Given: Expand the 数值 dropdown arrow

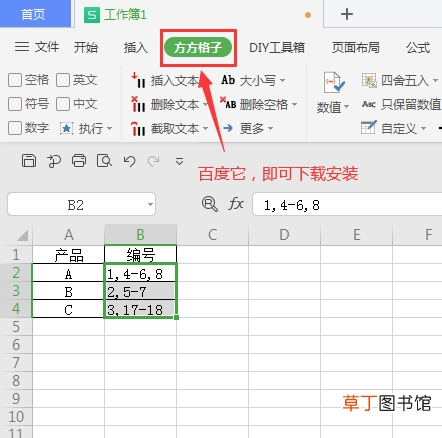Looking at the screenshot, I should [346, 107].
